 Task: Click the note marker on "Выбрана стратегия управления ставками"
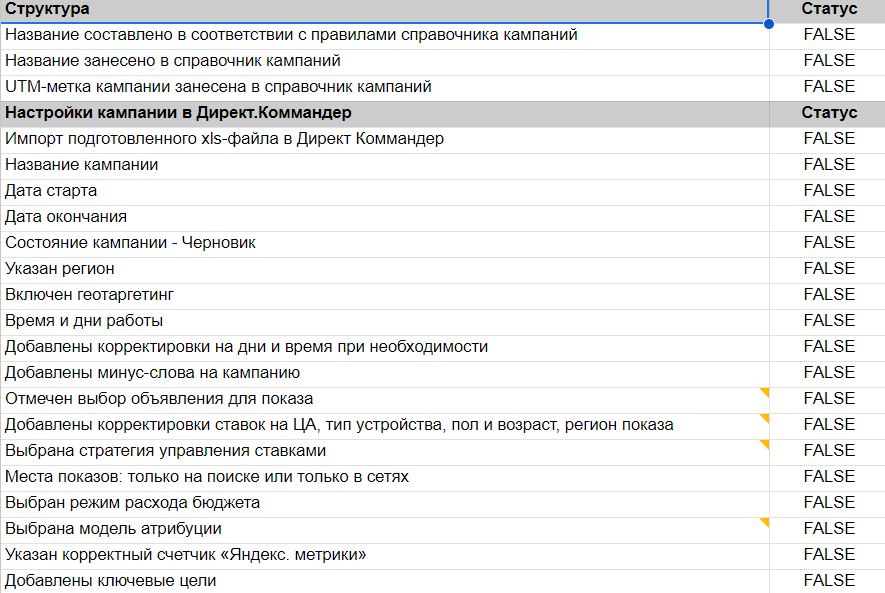pyautogui.click(x=765, y=444)
